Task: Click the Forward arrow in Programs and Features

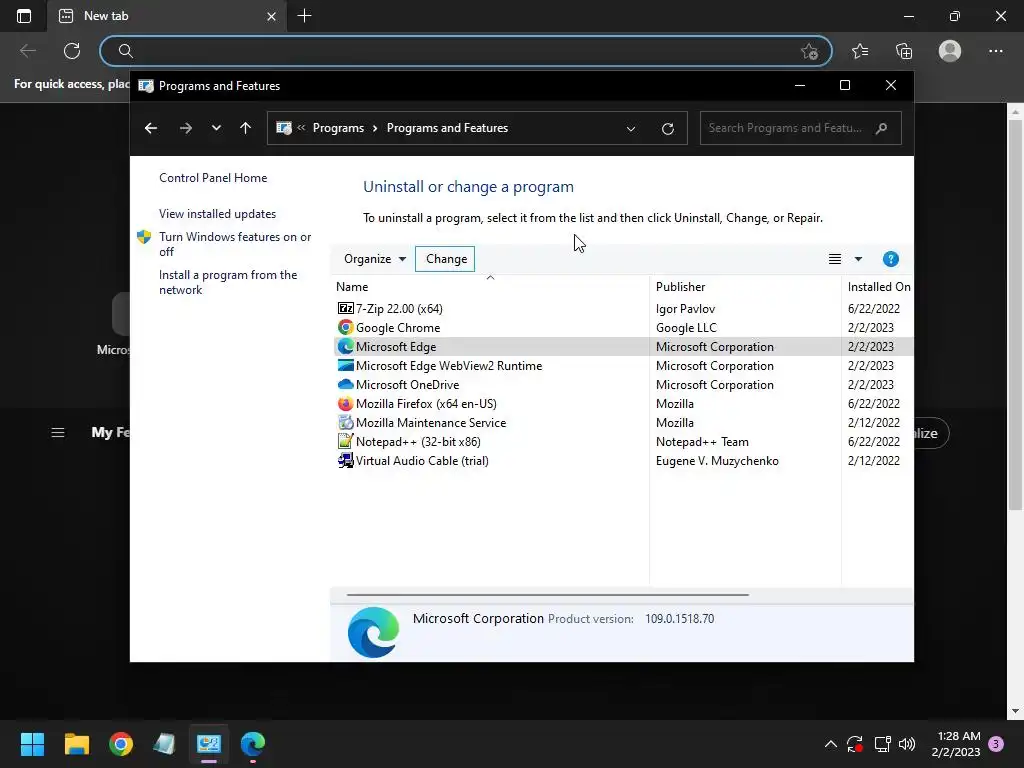Action: 185,128
